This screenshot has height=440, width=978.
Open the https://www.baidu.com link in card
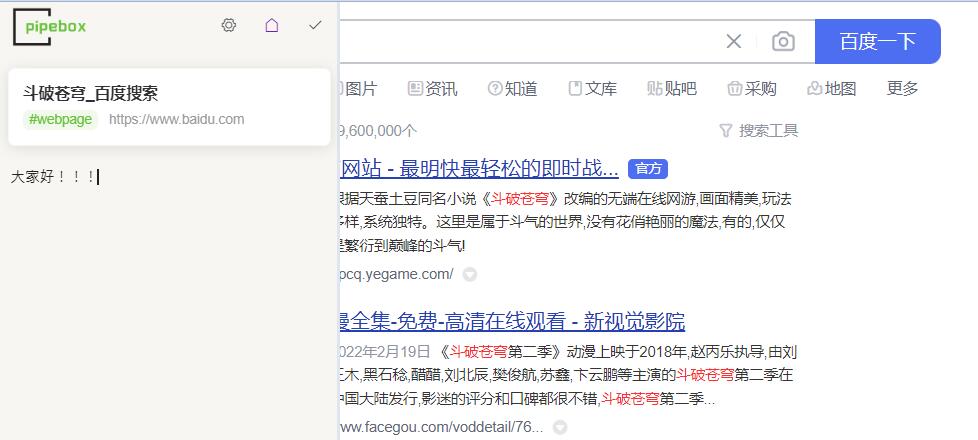tap(177, 119)
